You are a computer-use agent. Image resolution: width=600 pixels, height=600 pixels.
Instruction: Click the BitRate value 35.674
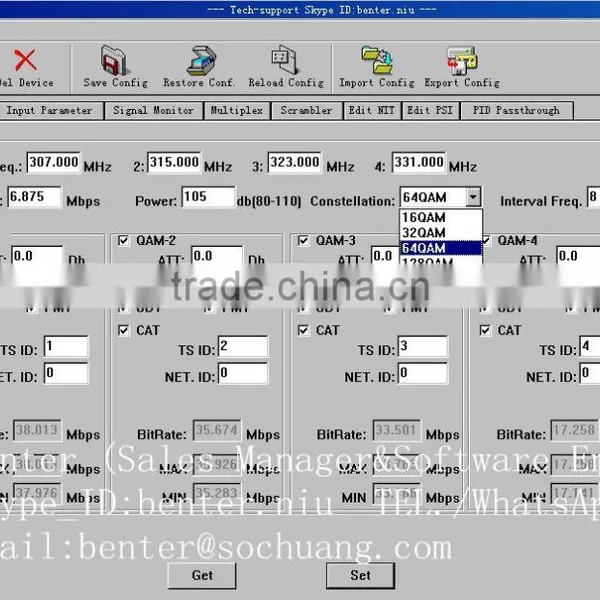[x=217, y=430]
